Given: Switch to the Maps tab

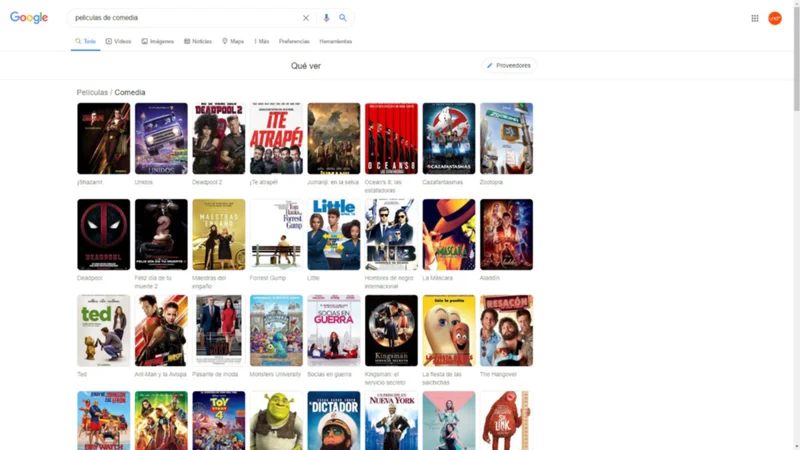Looking at the screenshot, I should [233, 41].
